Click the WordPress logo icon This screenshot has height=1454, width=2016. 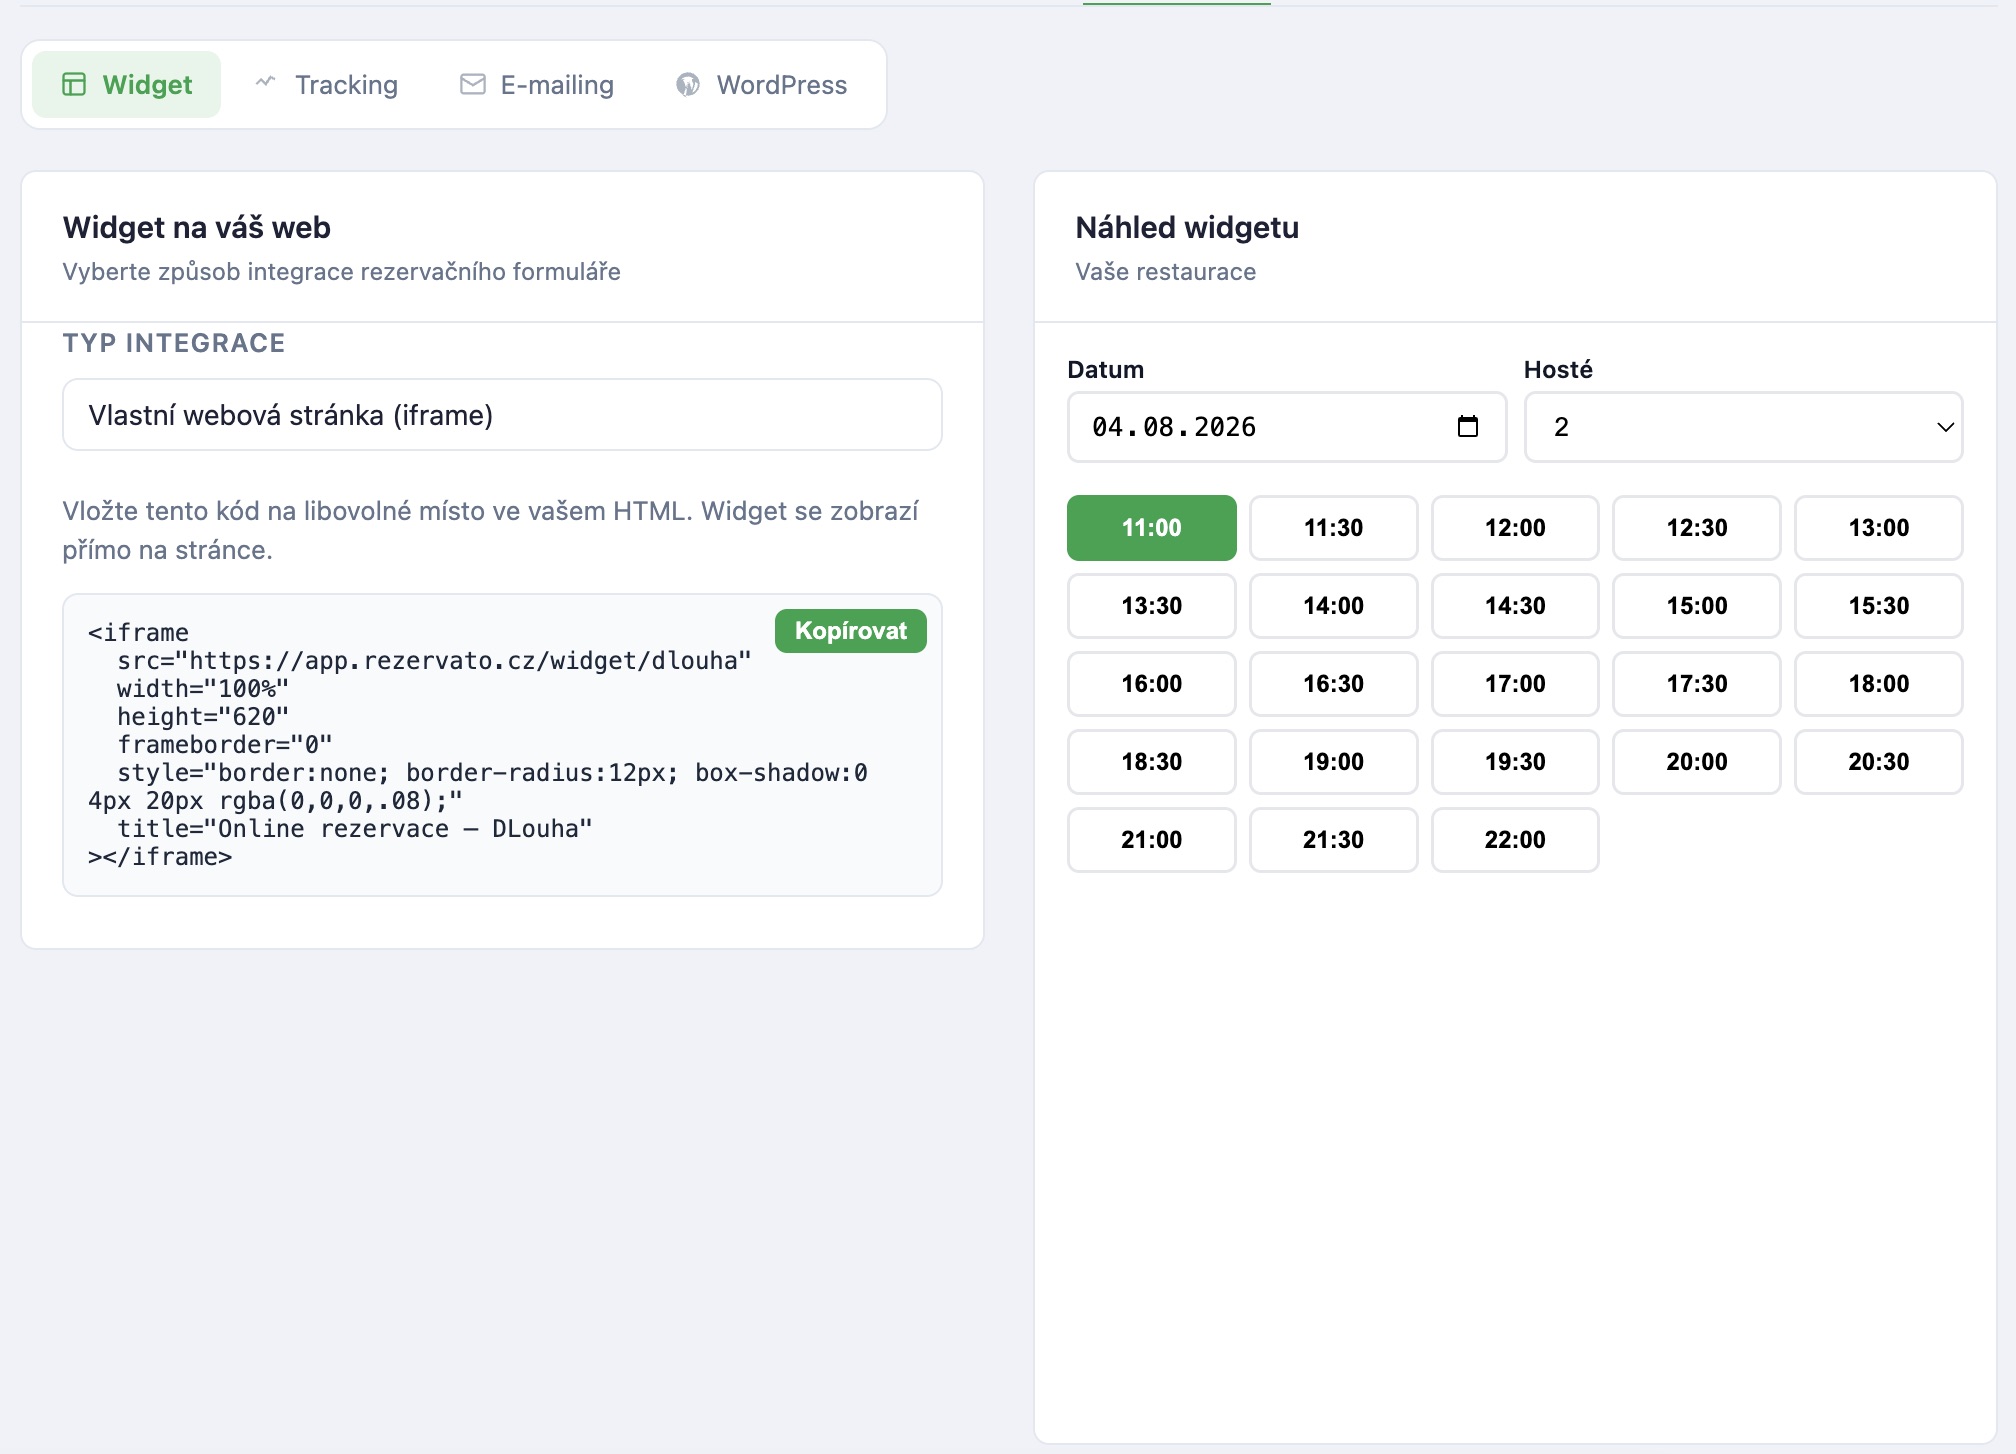pyautogui.click(x=688, y=85)
